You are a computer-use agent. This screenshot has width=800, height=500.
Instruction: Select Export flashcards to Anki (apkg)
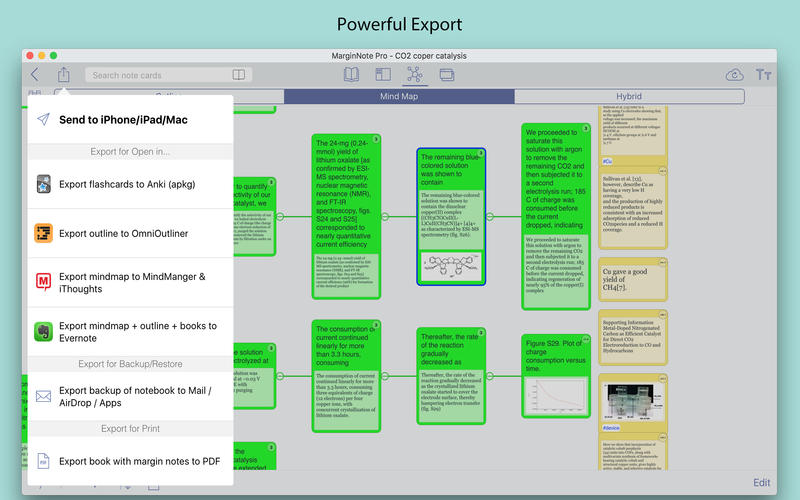pyautogui.click(x=131, y=184)
